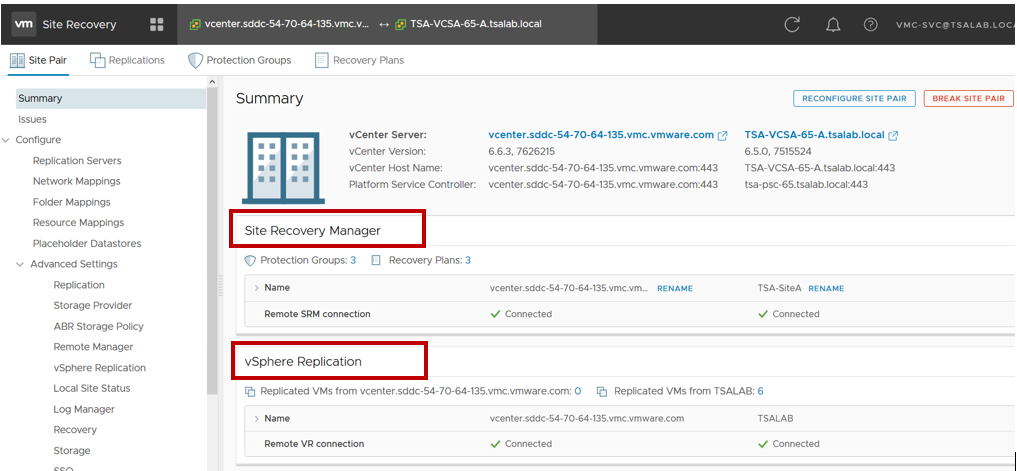Select Network Mappings in the sidebar
1017x471 pixels.
point(76,181)
